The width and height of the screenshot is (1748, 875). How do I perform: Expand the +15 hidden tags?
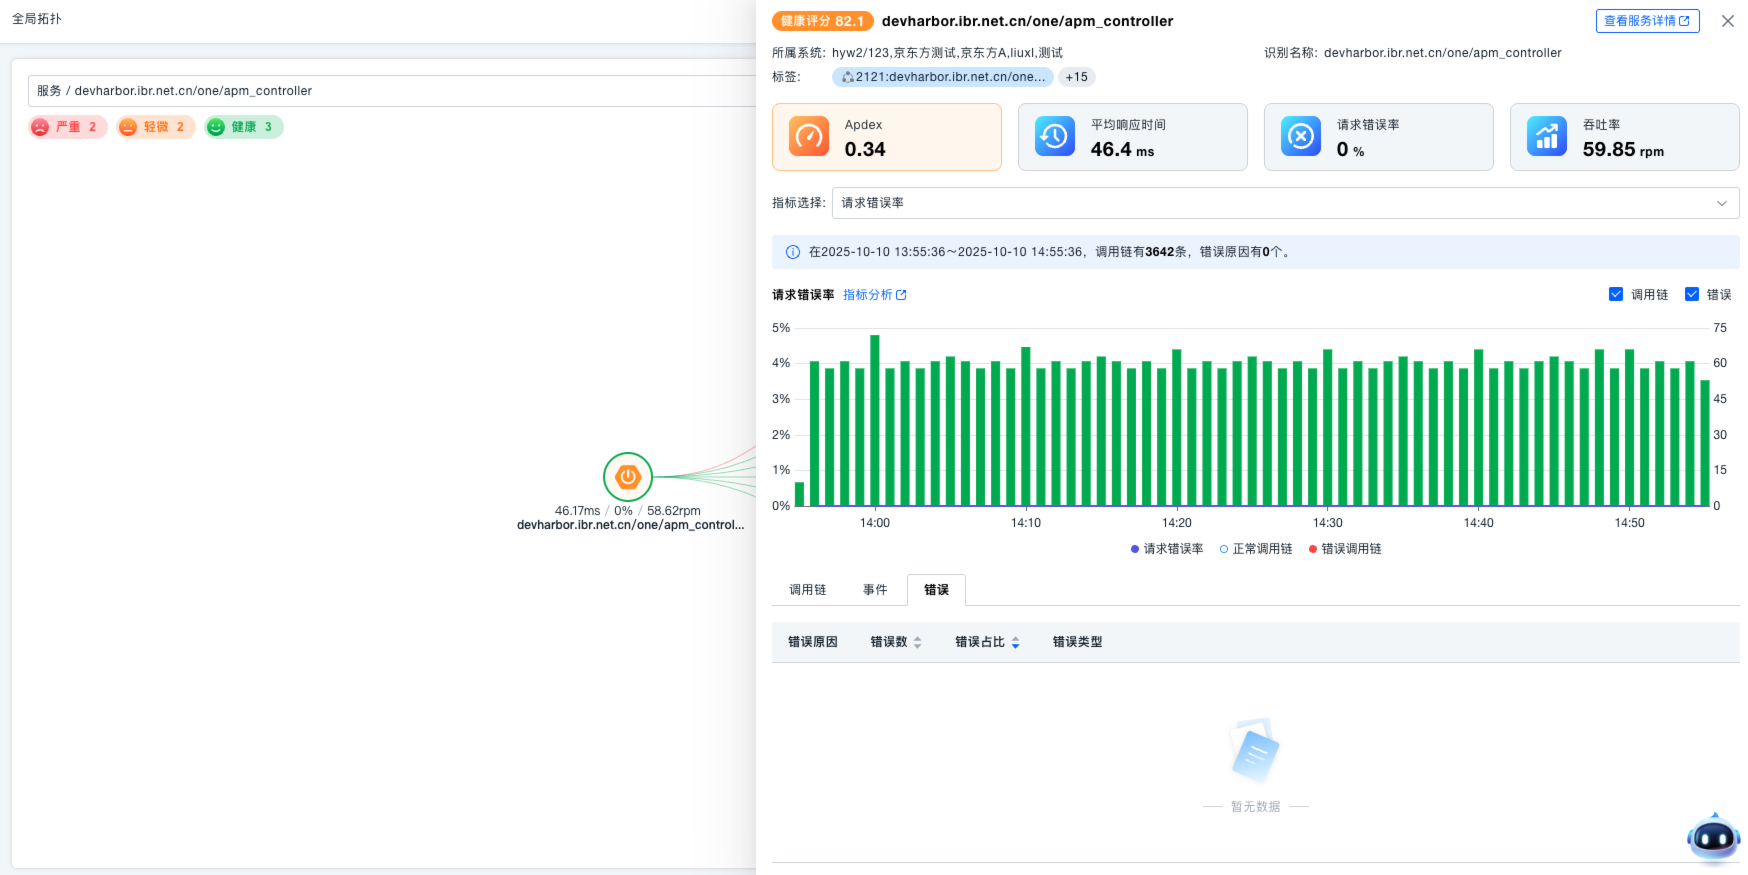1076,77
